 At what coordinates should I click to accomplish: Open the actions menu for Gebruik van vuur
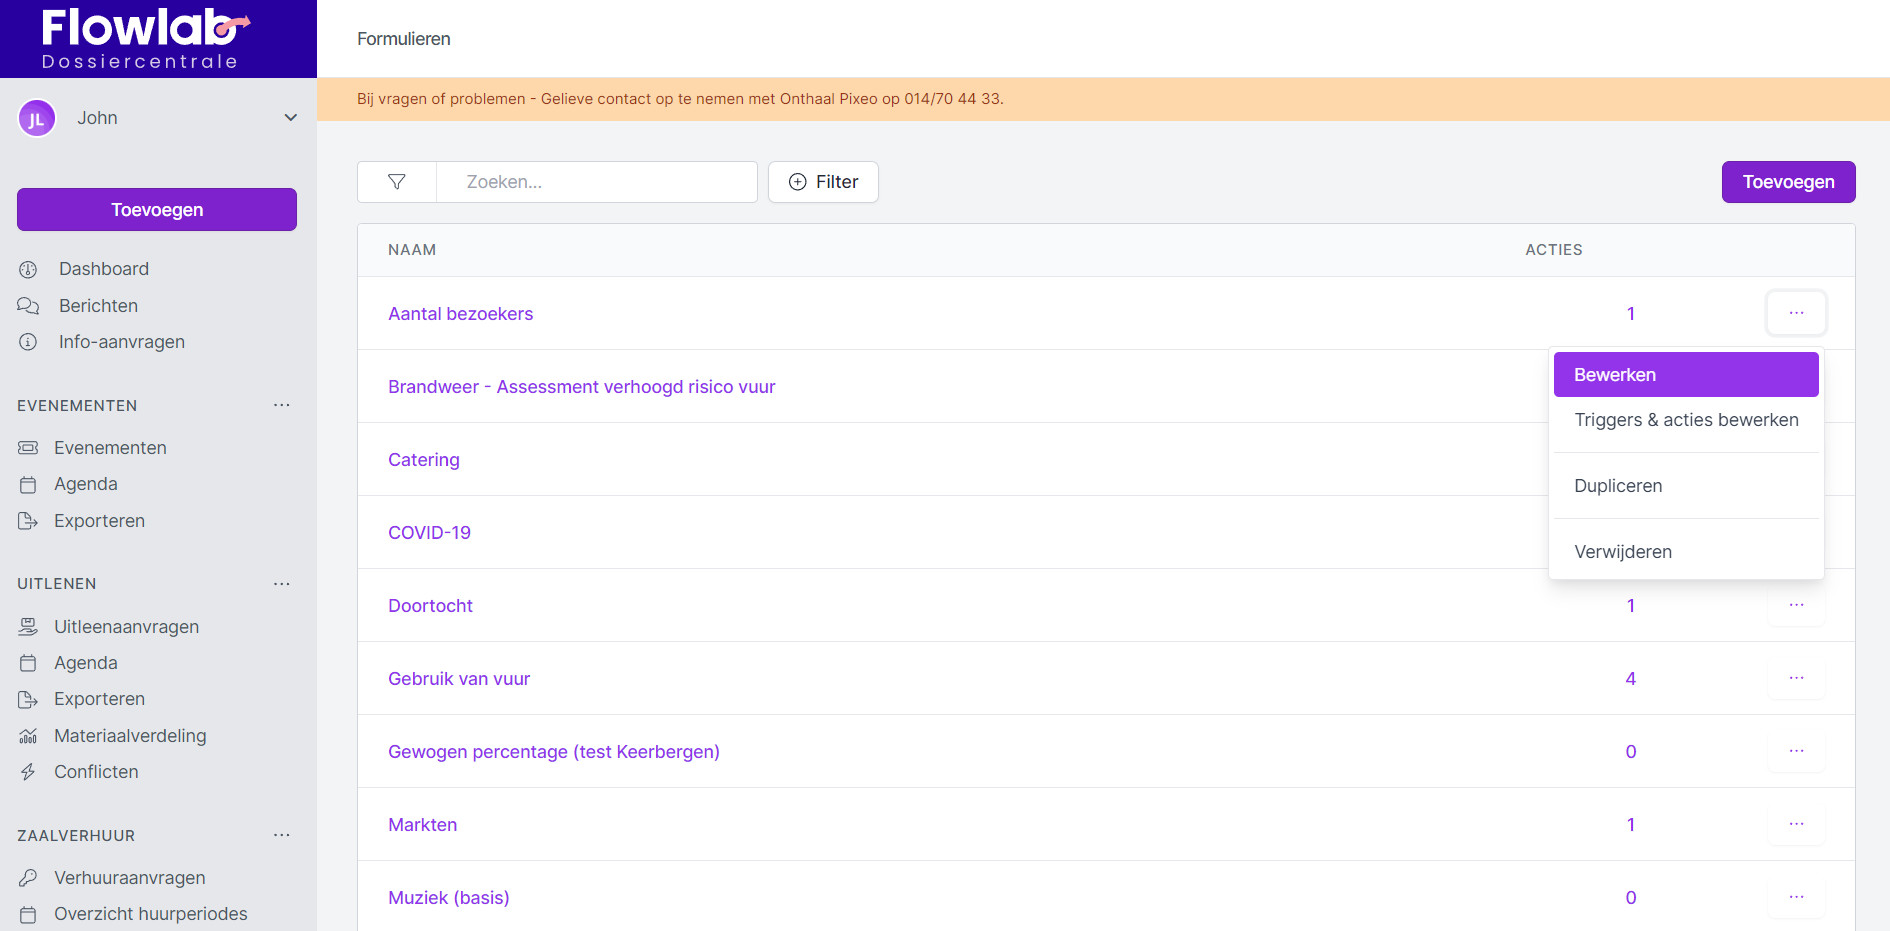click(1796, 679)
